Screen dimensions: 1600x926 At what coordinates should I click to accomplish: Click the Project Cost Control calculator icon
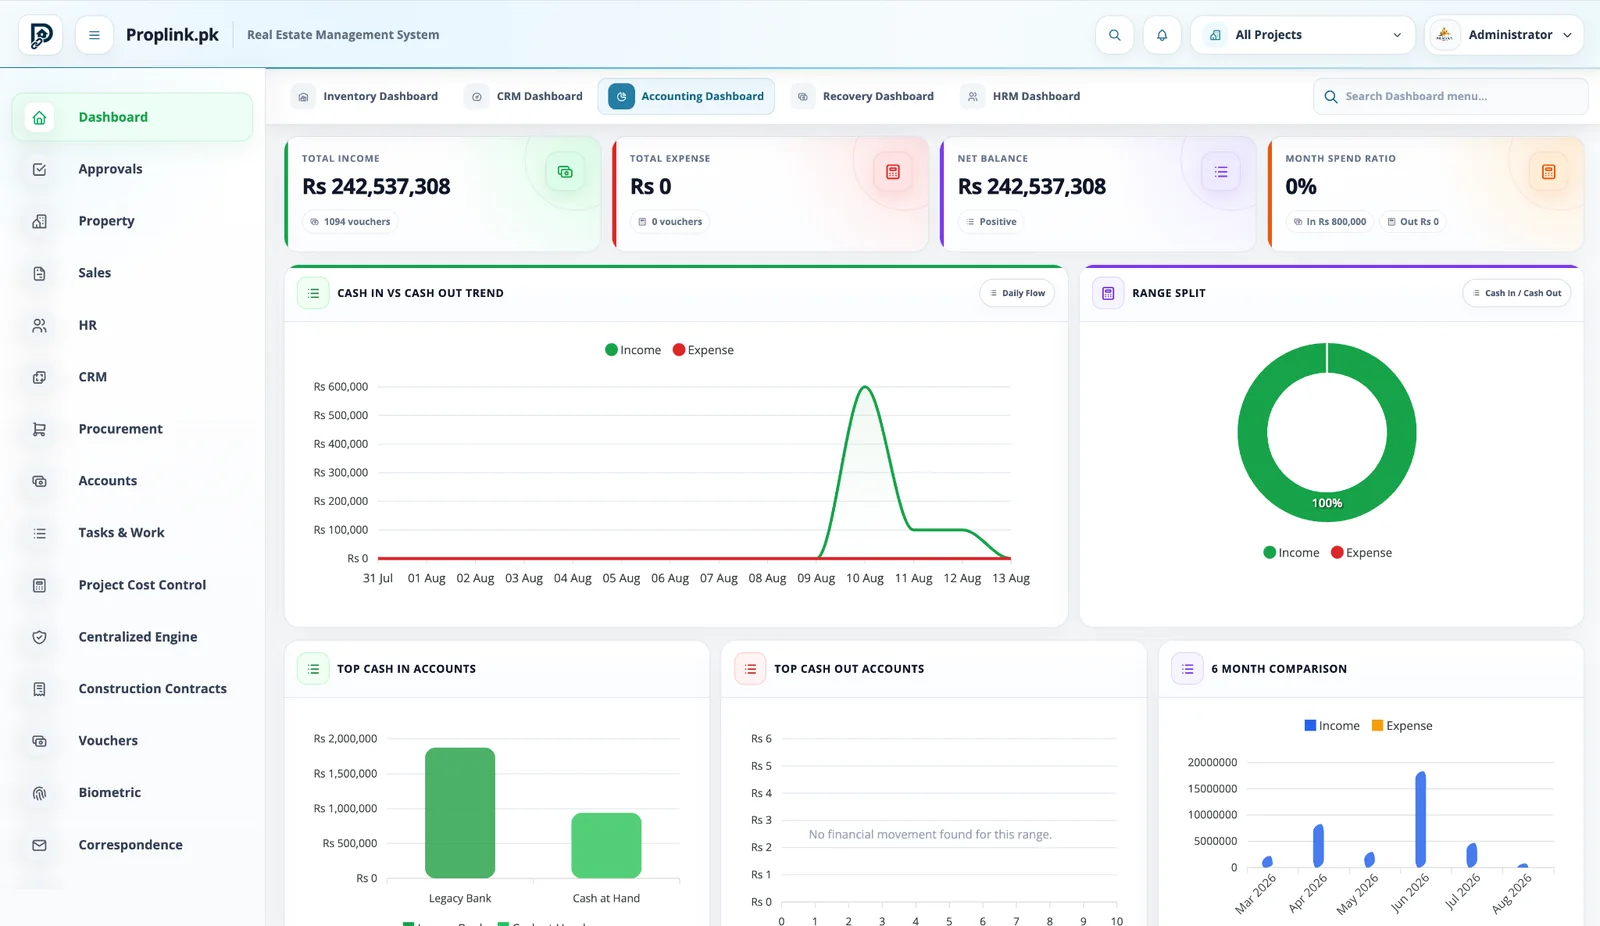tap(40, 586)
